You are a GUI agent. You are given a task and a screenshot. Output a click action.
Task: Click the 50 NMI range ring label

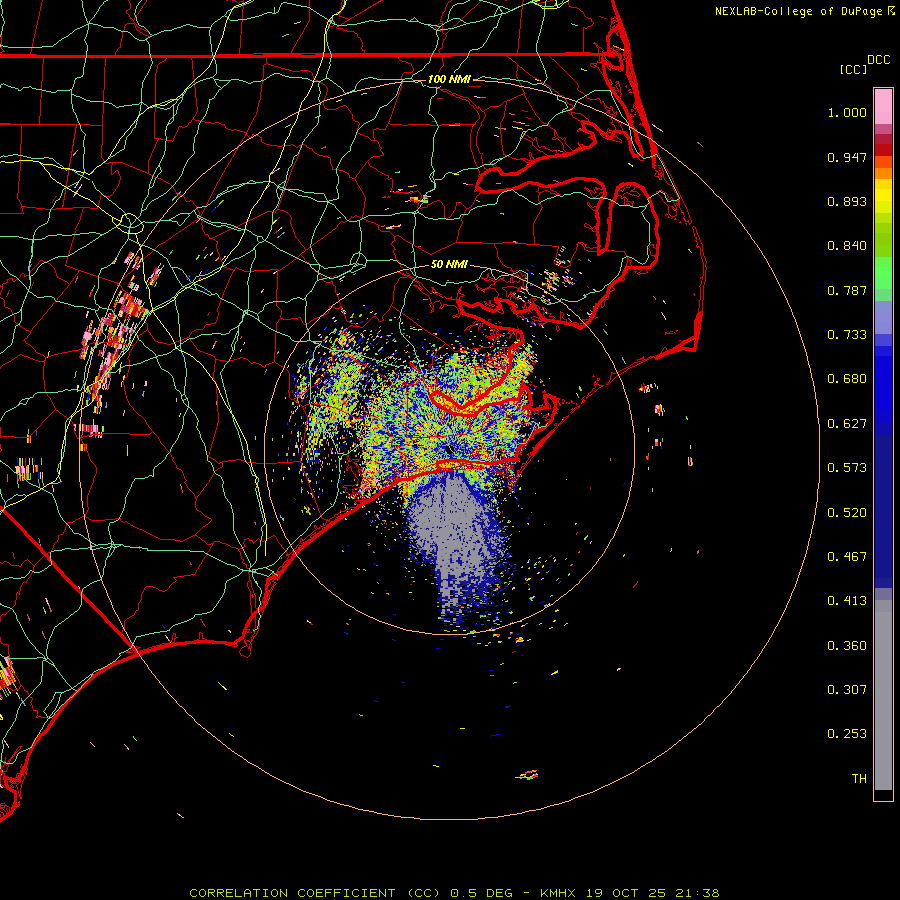click(449, 264)
